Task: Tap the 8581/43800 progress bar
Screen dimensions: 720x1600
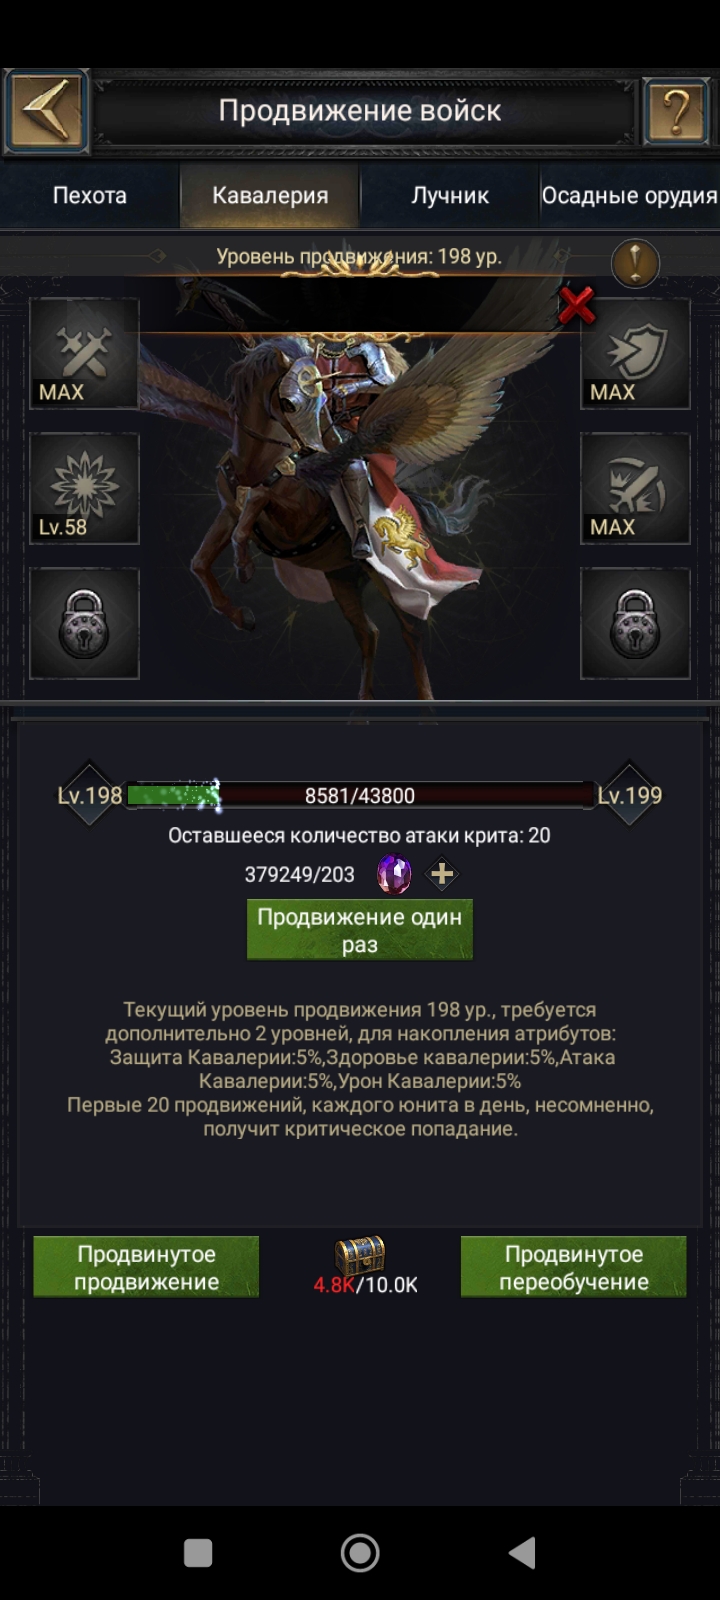Action: tap(360, 796)
